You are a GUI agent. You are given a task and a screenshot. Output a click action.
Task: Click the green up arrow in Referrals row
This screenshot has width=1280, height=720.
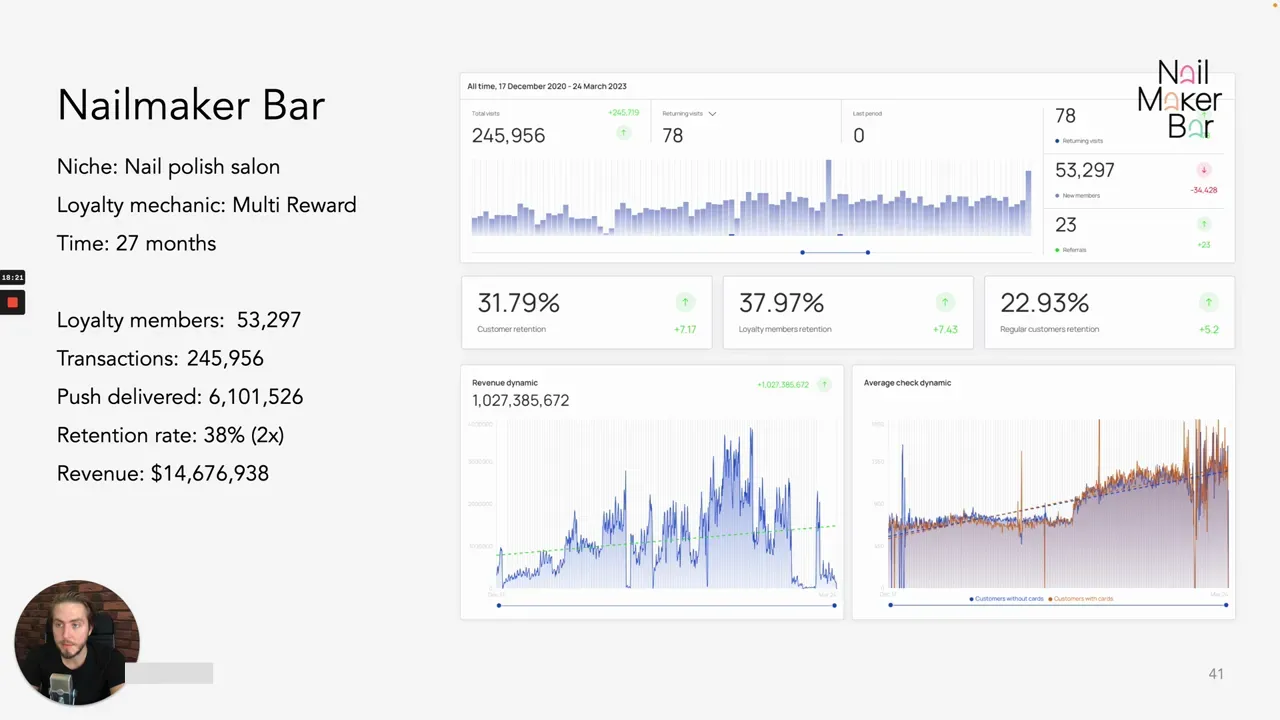tap(1204, 225)
